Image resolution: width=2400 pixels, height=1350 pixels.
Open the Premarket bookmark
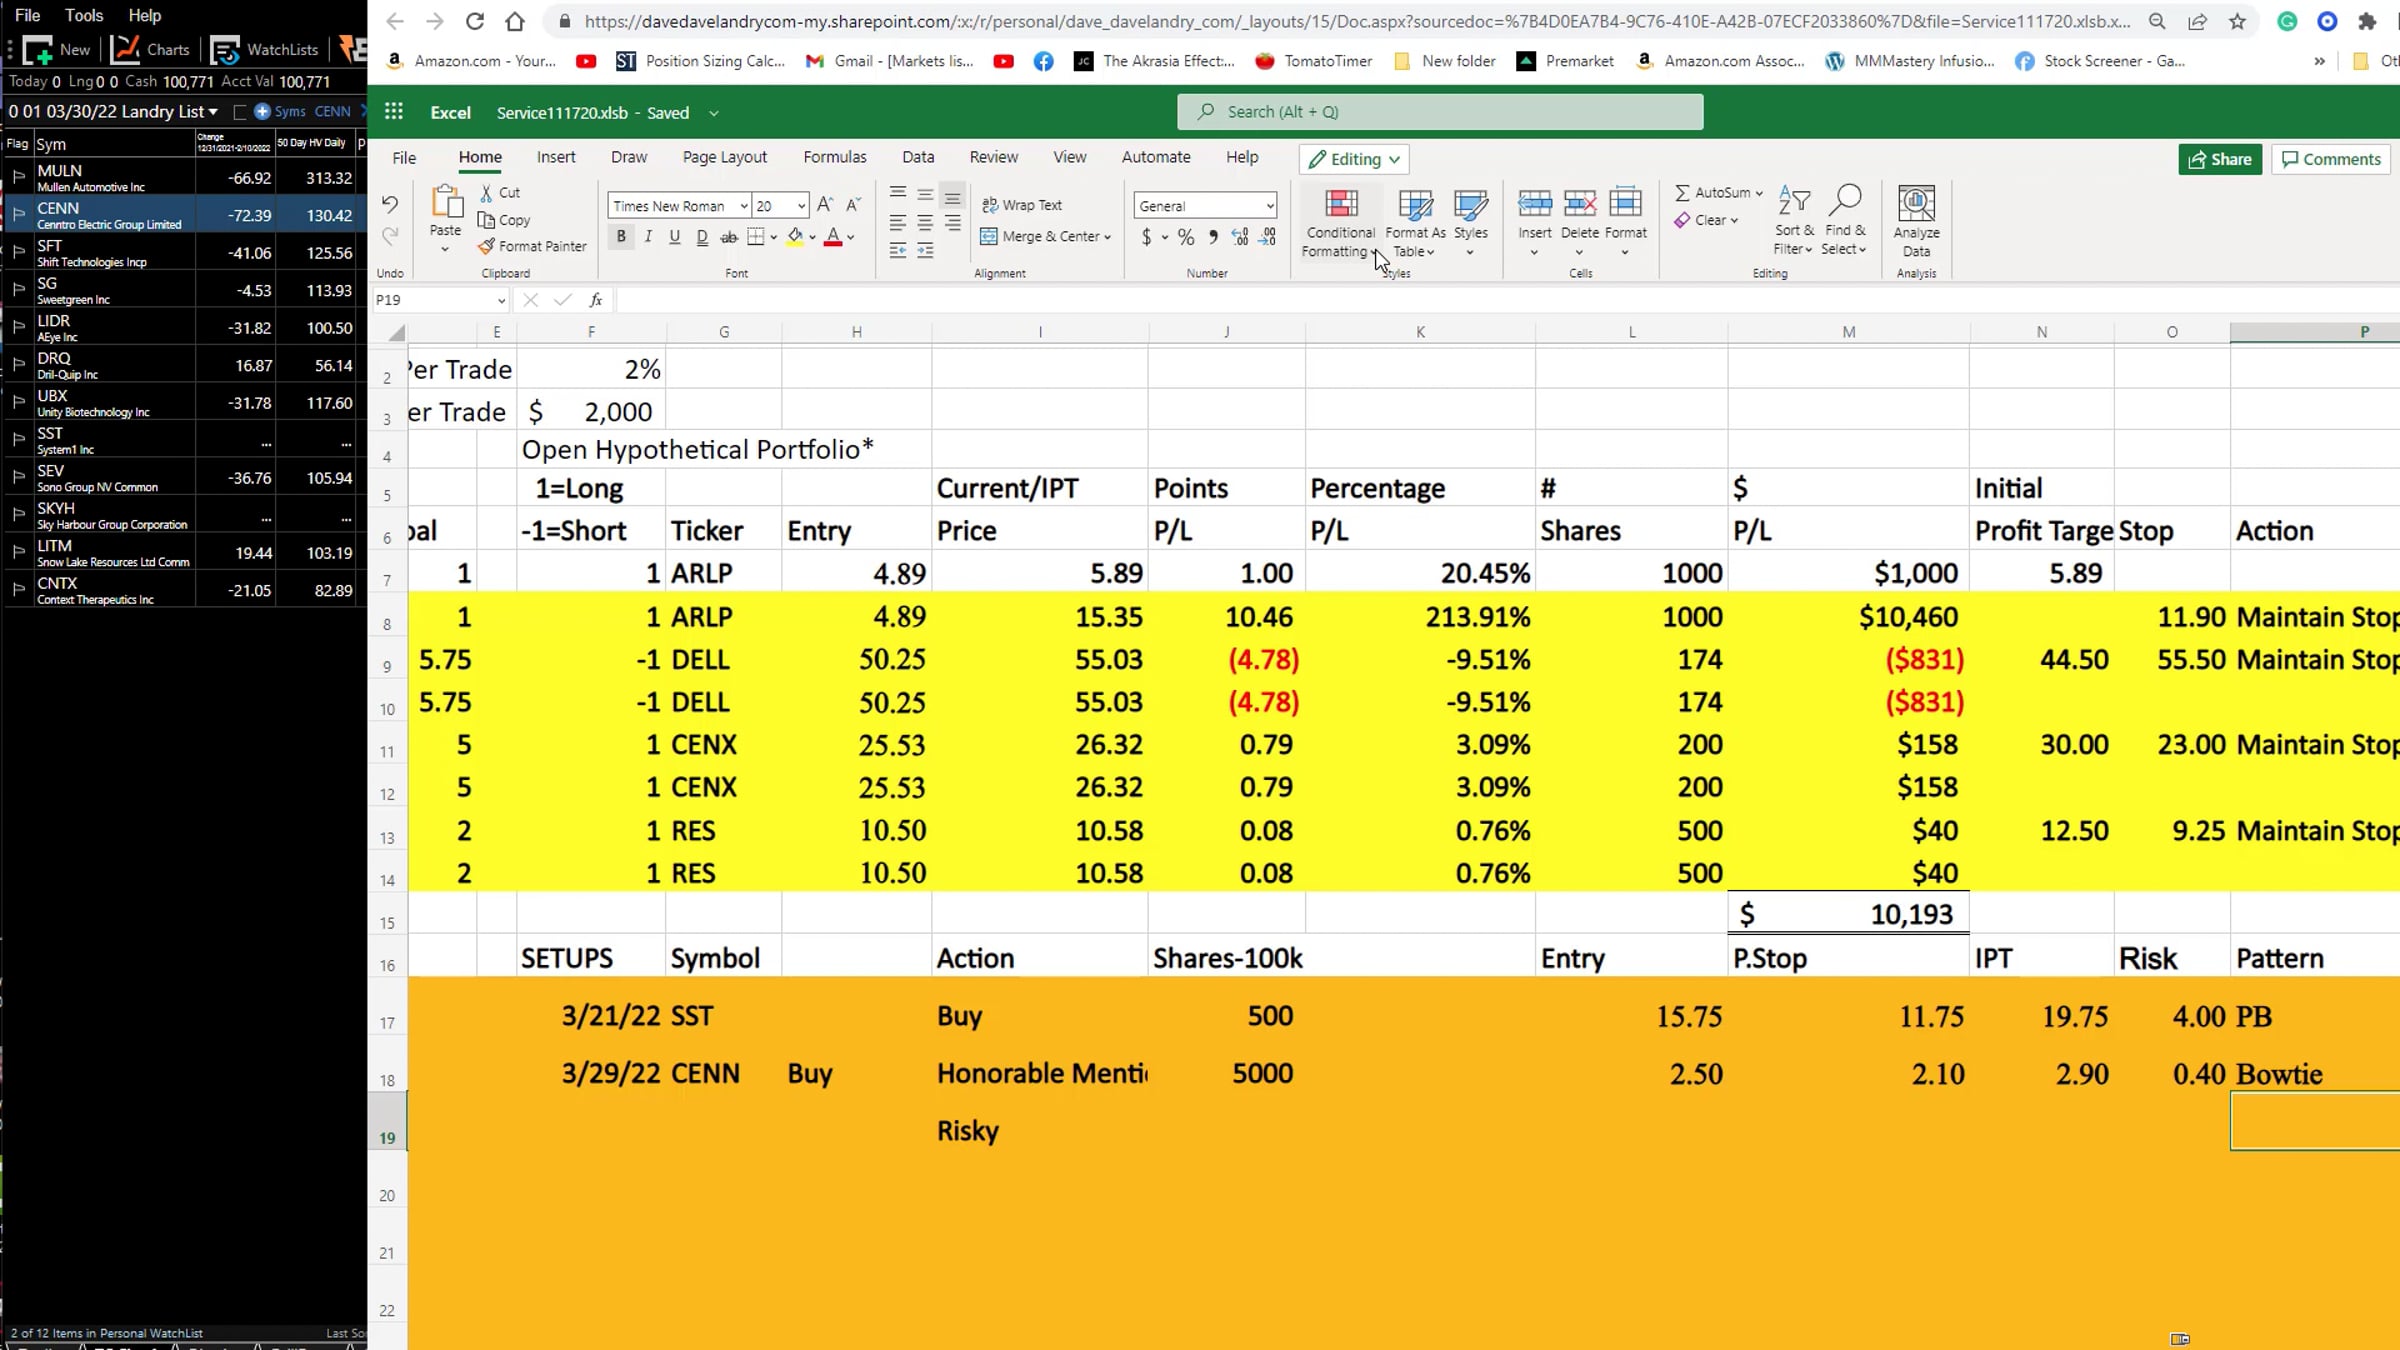(1565, 61)
